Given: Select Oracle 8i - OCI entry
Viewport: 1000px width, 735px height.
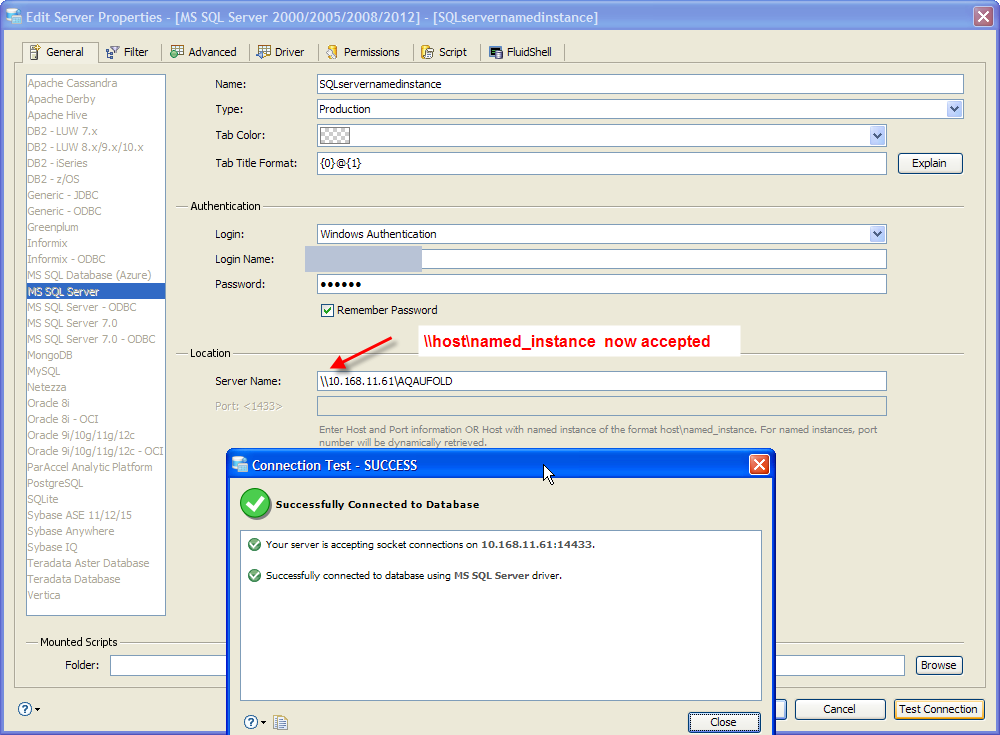Looking at the screenshot, I should [62, 419].
